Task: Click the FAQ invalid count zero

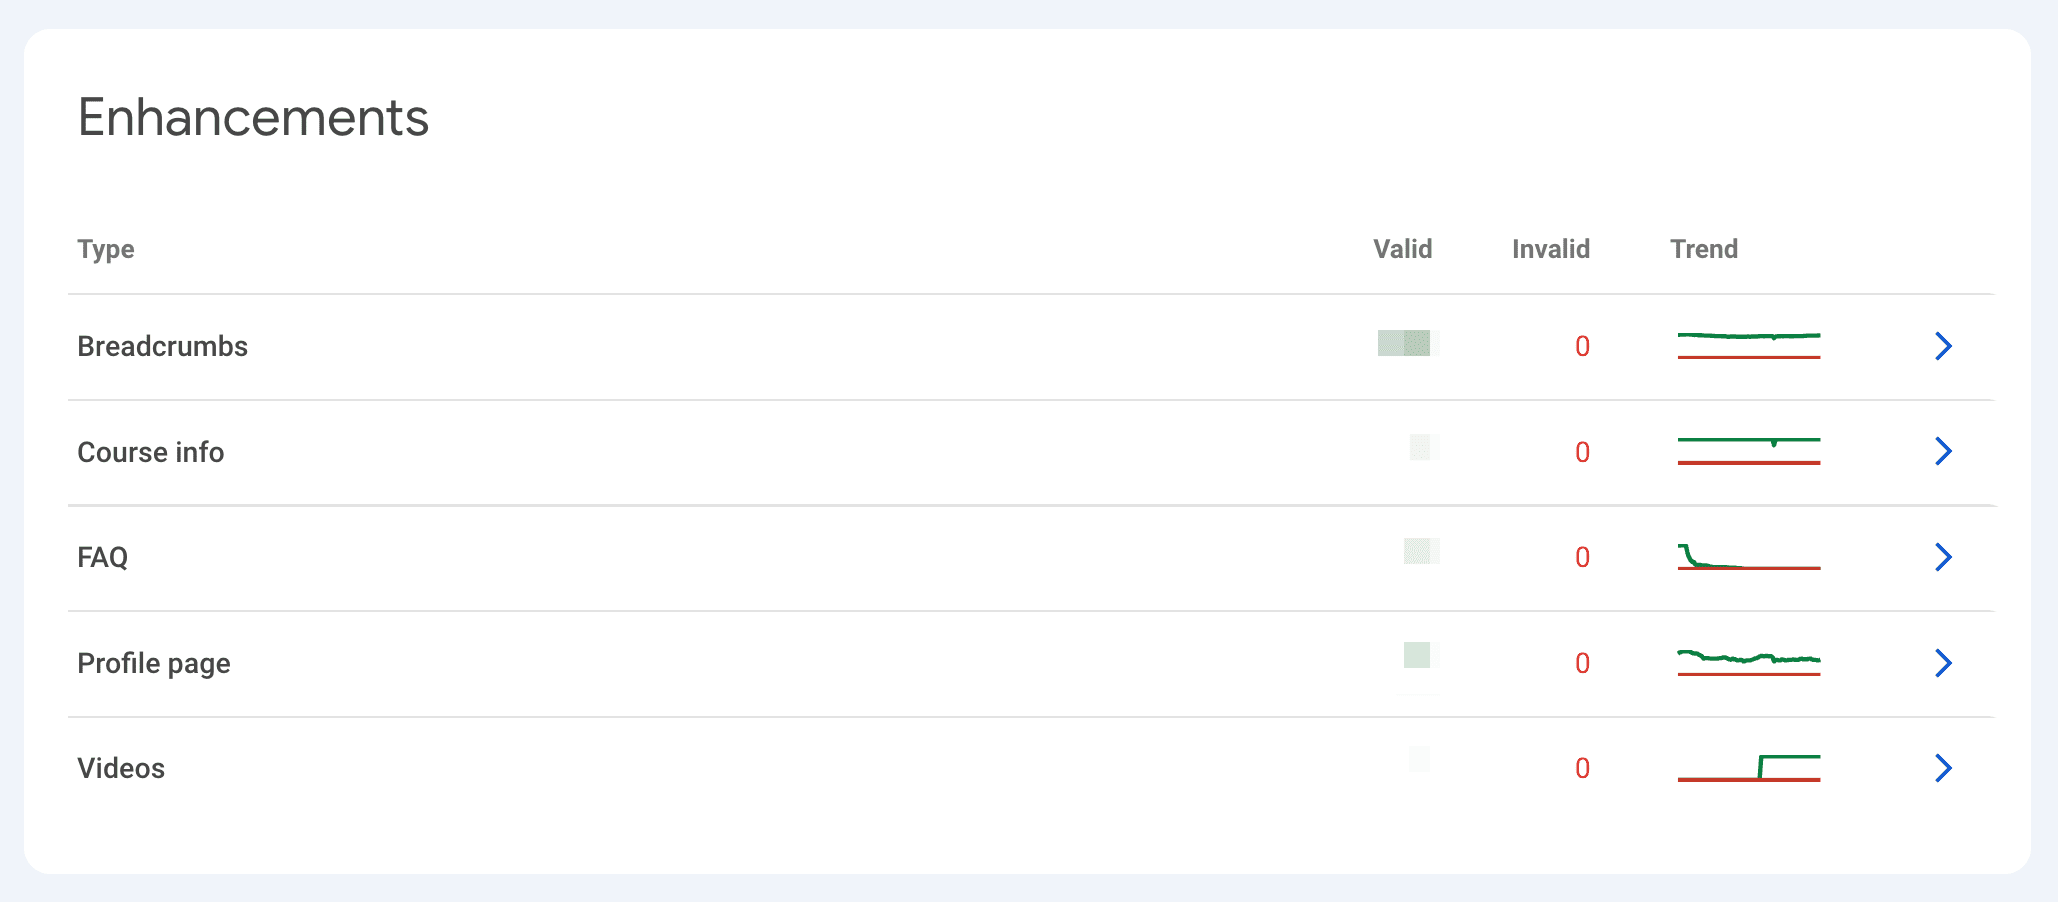Action: 1582,557
